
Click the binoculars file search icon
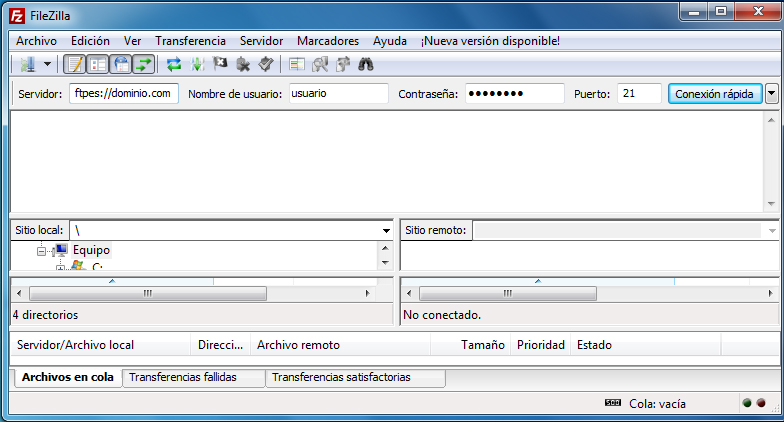(x=366, y=64)
